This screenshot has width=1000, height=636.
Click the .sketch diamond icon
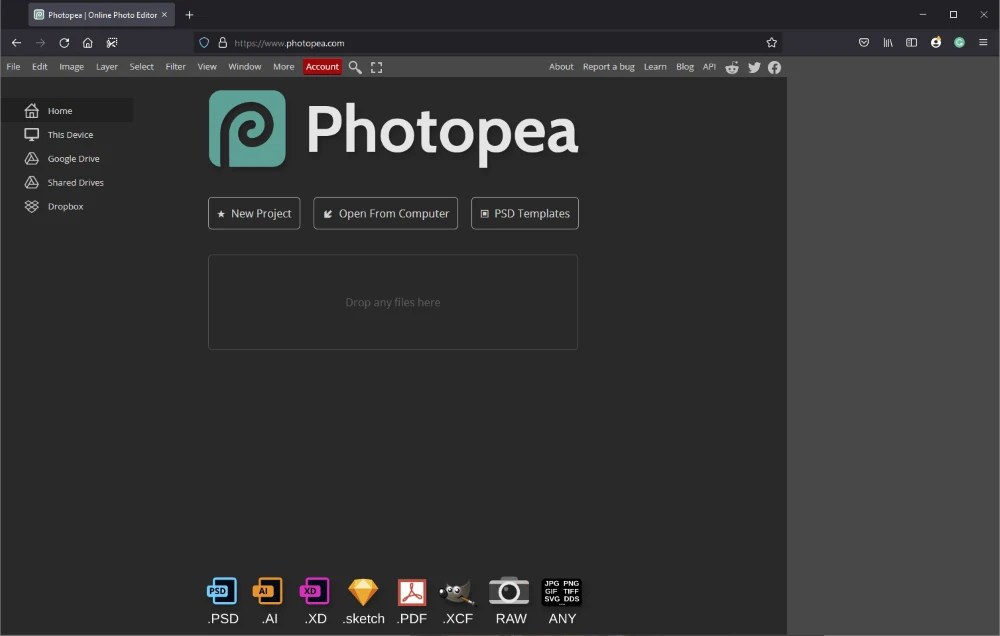click(363, 591)
